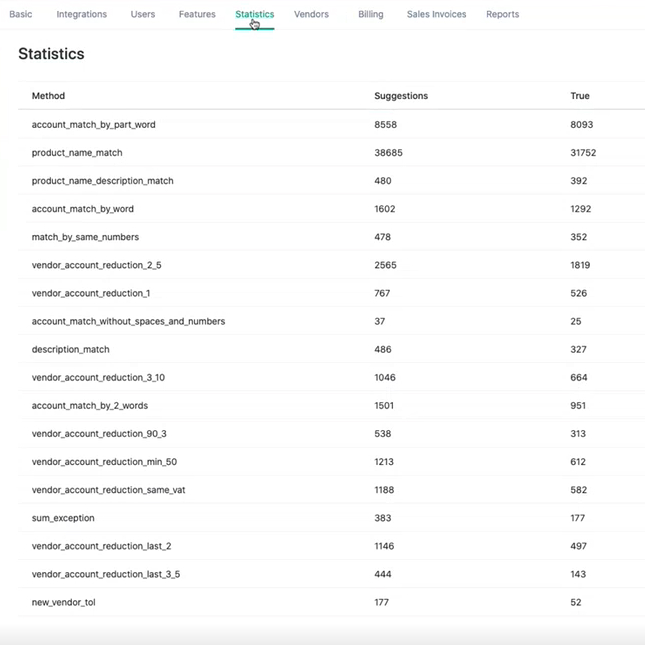The width and height of the screenshot is (645, 645).
Task: Open the Vendors tab
Action: [x=311, y=15]
